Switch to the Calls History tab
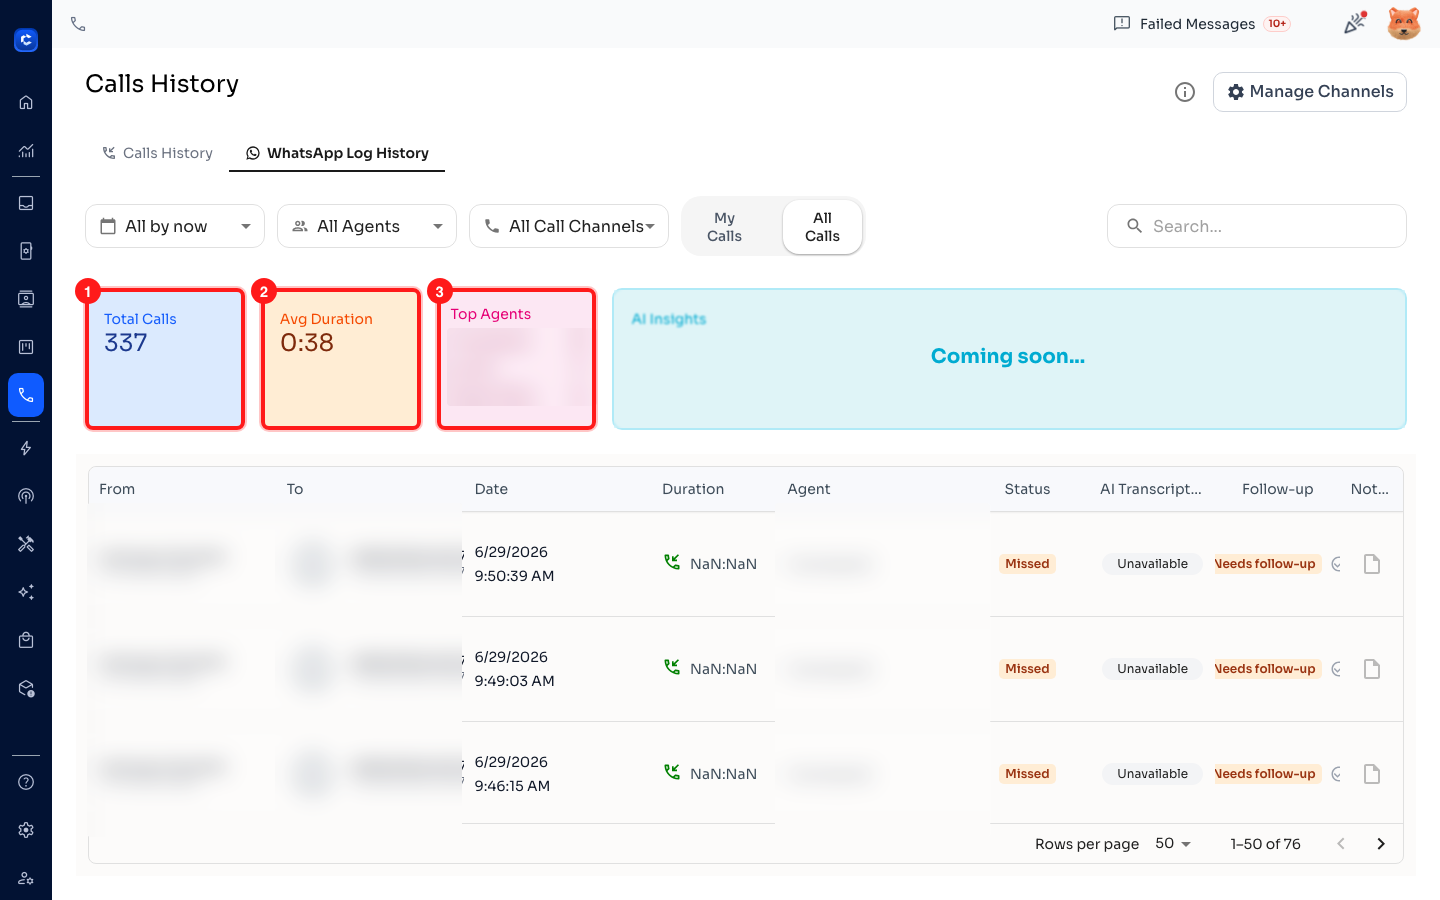The height and width of the screenshot is (900, 1440). pos(157,153)
